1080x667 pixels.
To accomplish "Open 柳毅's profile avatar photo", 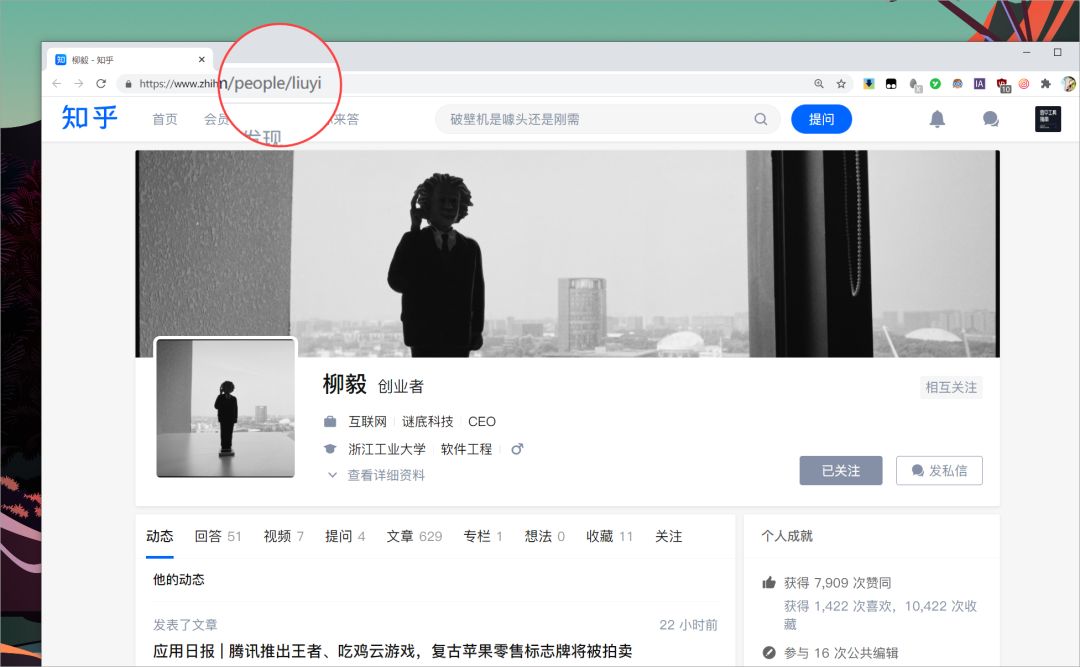I will click(x=225, y=407).
